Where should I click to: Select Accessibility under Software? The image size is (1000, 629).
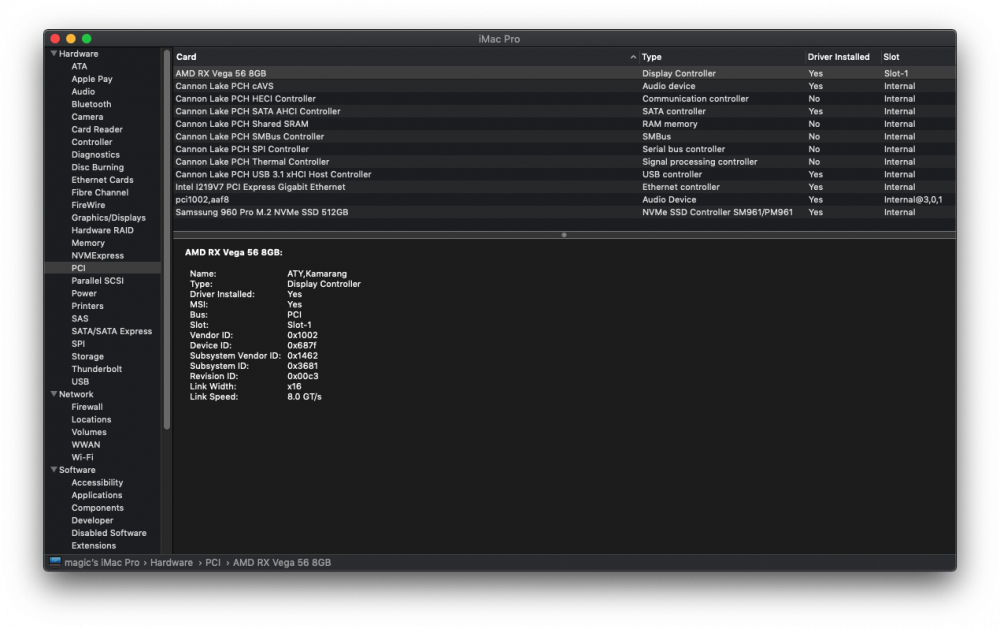97,482
